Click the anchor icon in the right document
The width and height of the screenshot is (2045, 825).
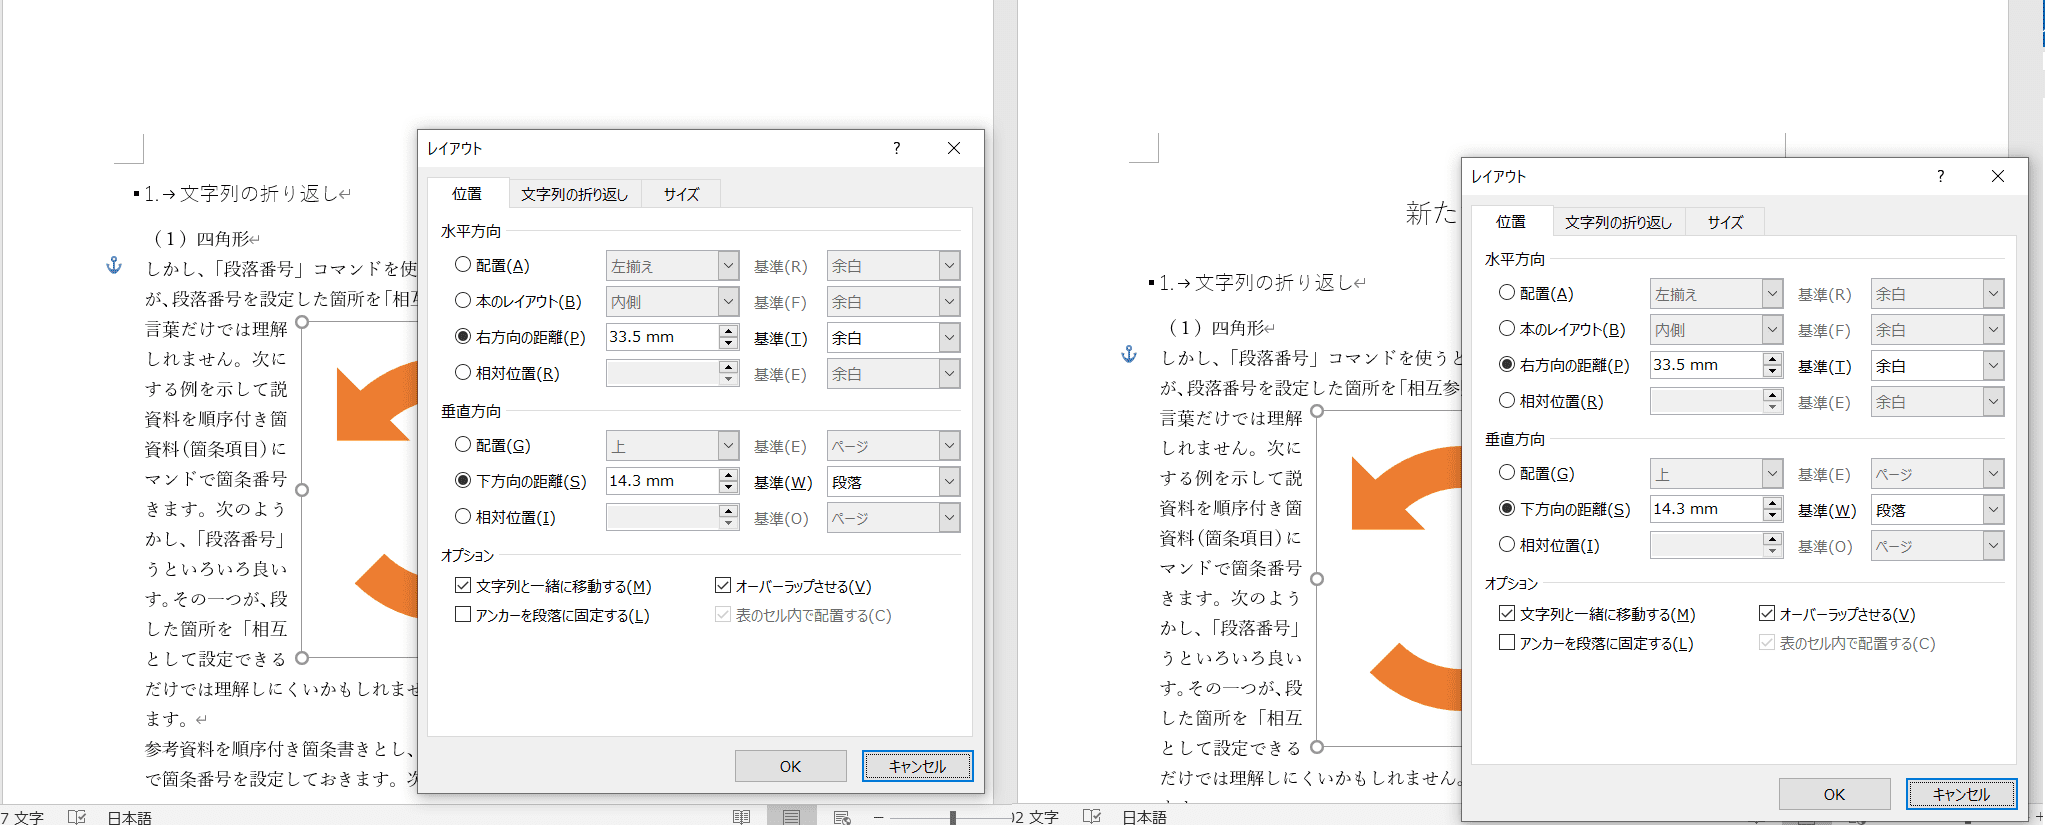point(1129,354)
